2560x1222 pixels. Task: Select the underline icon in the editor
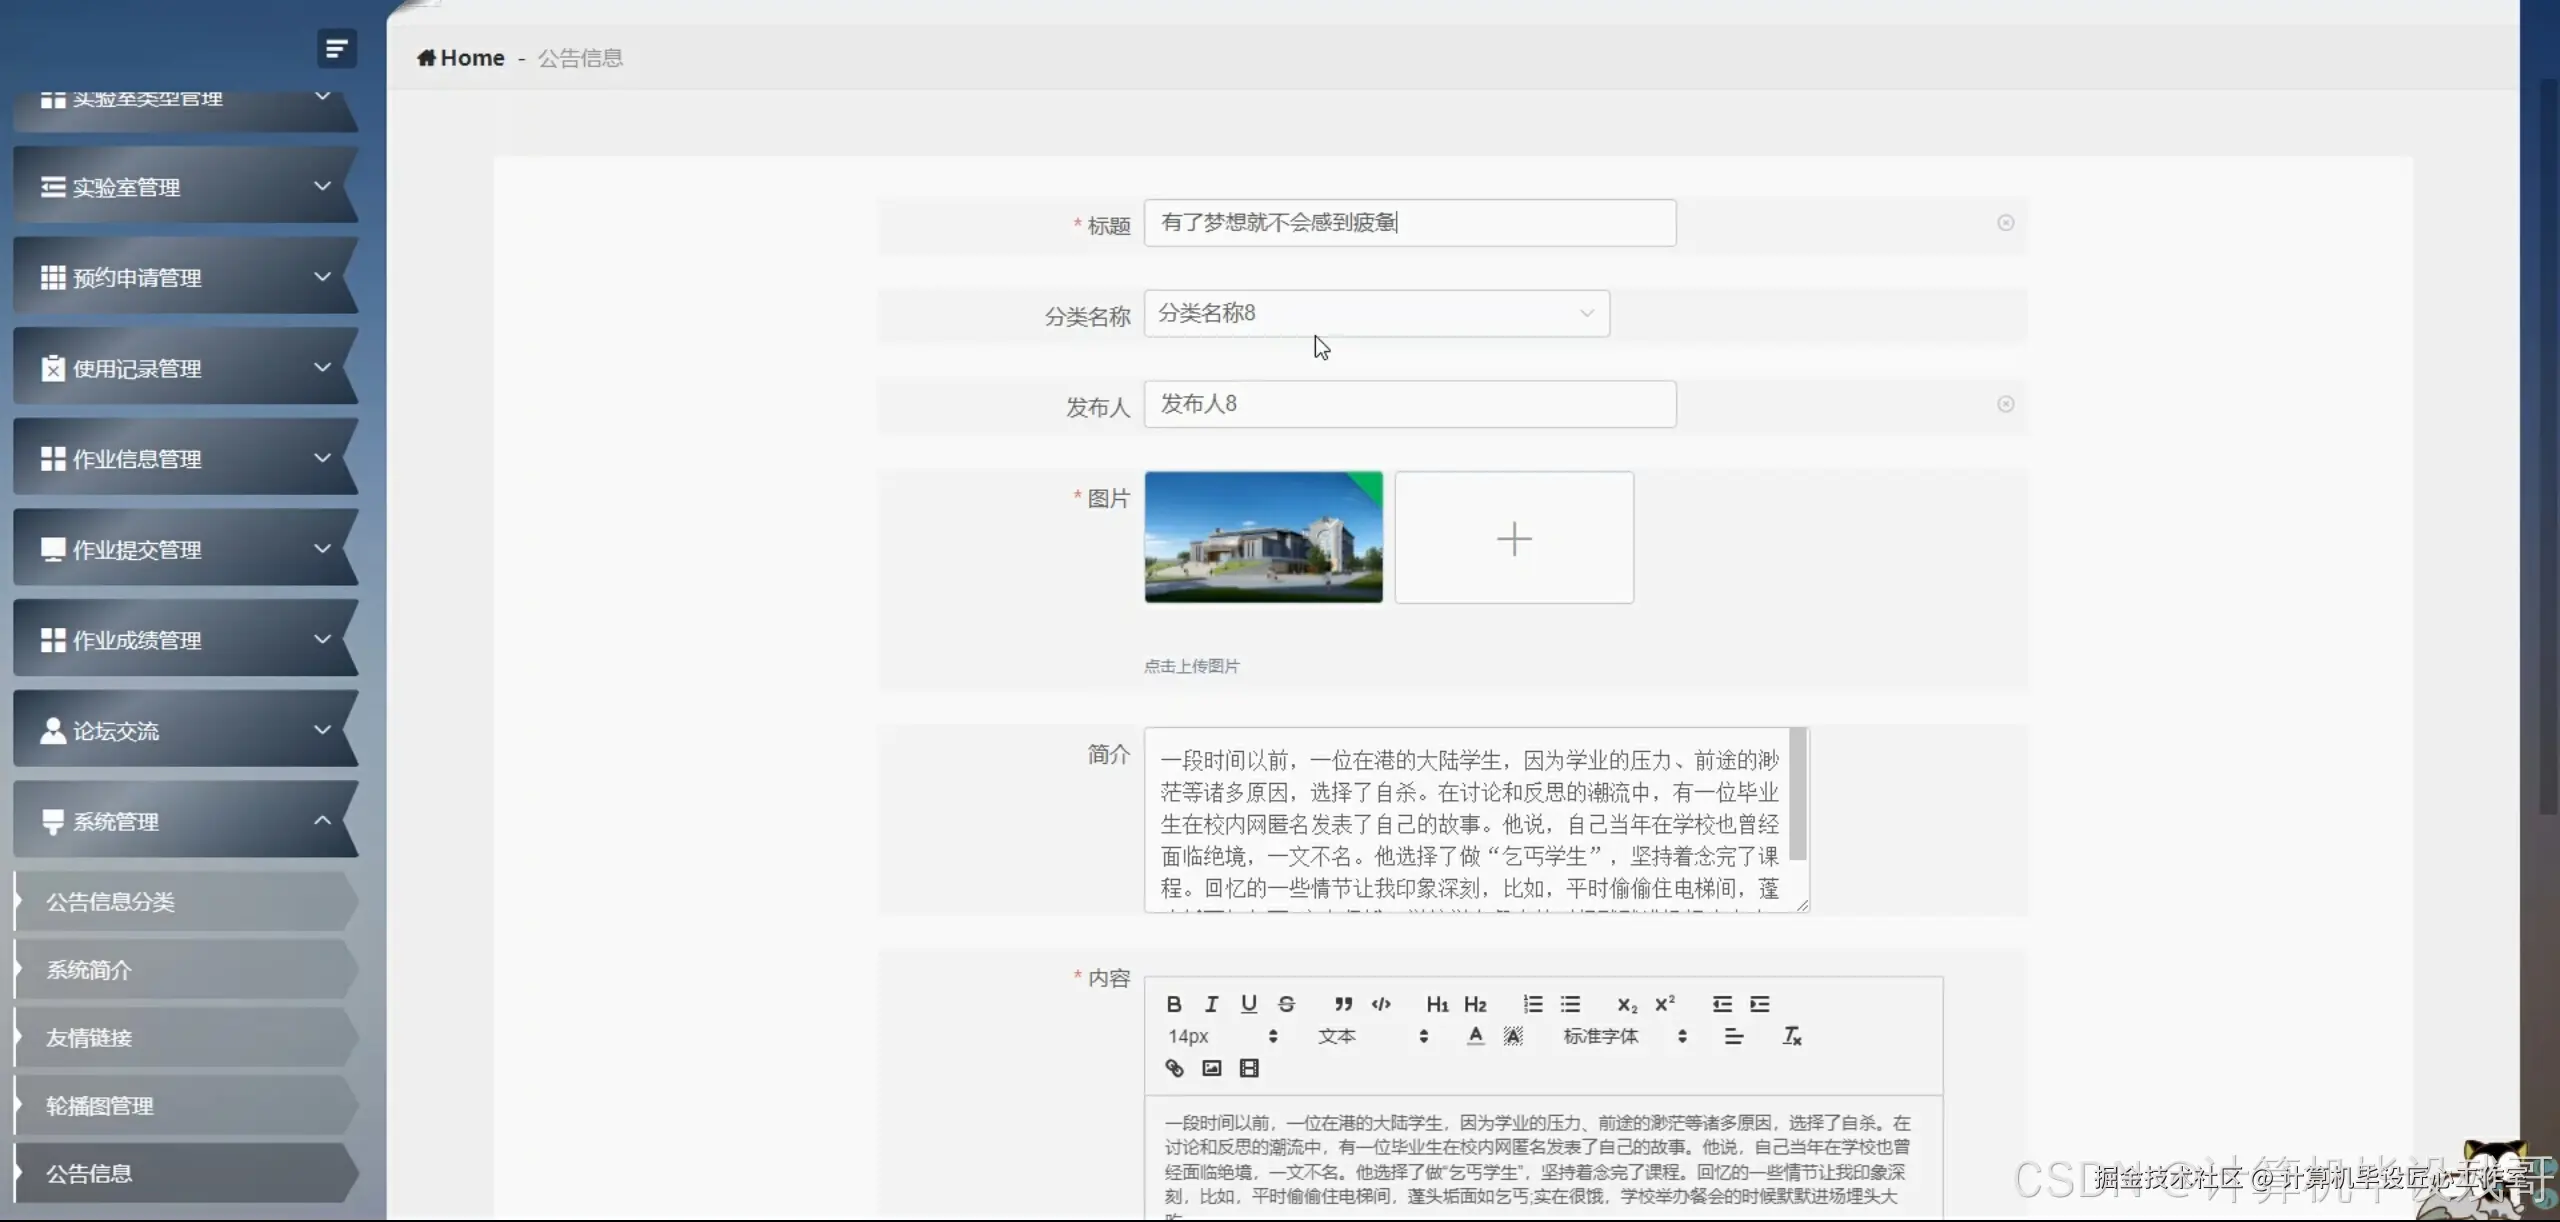(1248, 1004)
